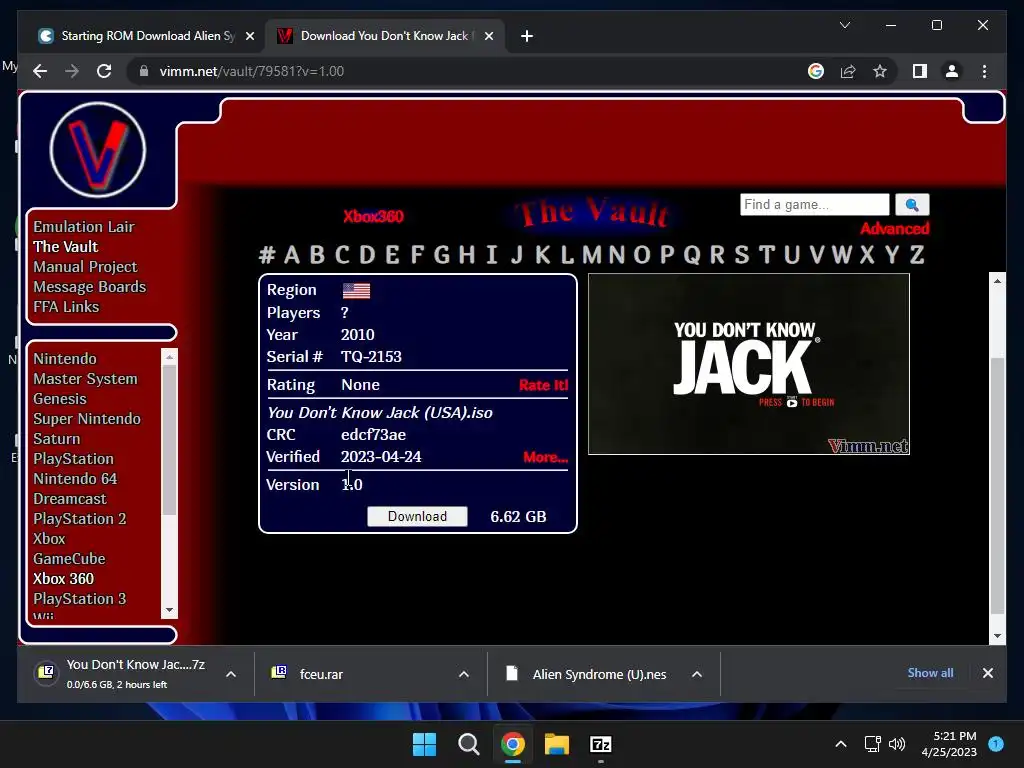Click Rate It! link
The width and height of the screenshot is (1024, 768).
pos(543,385)
